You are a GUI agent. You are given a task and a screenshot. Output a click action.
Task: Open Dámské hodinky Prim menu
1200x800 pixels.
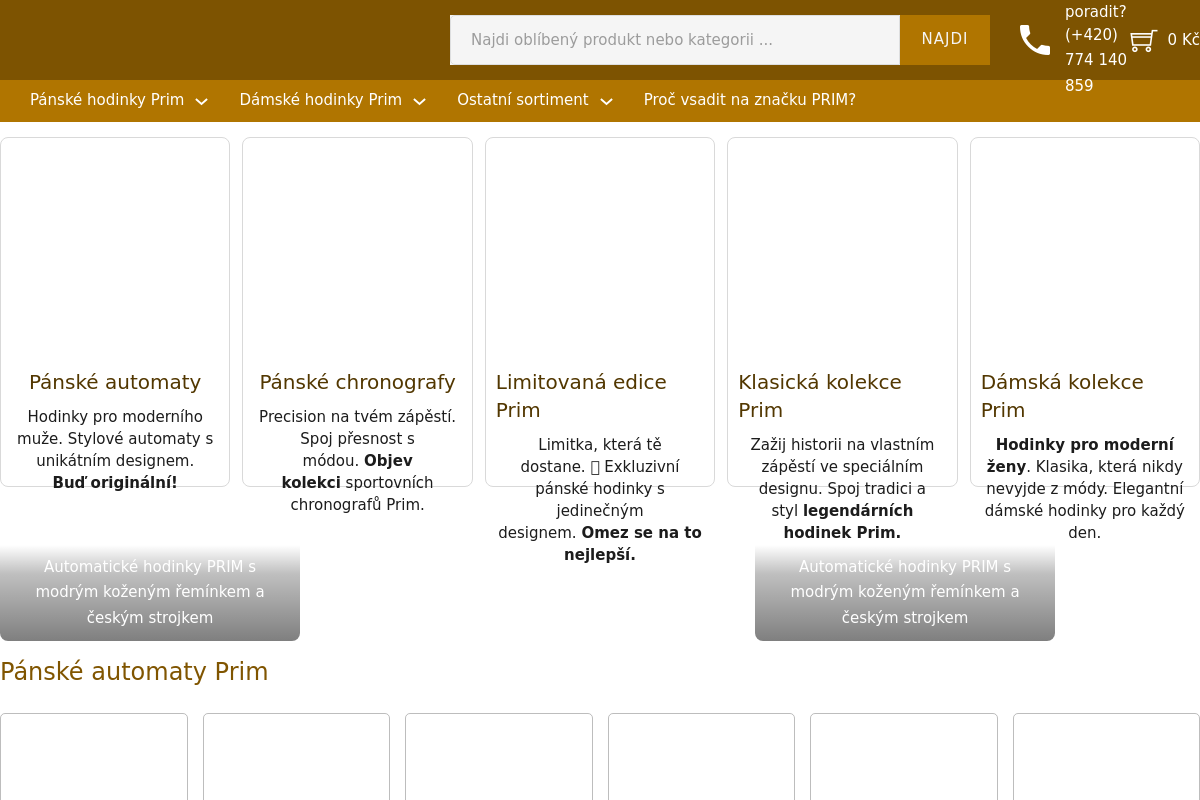coord(320,100)
